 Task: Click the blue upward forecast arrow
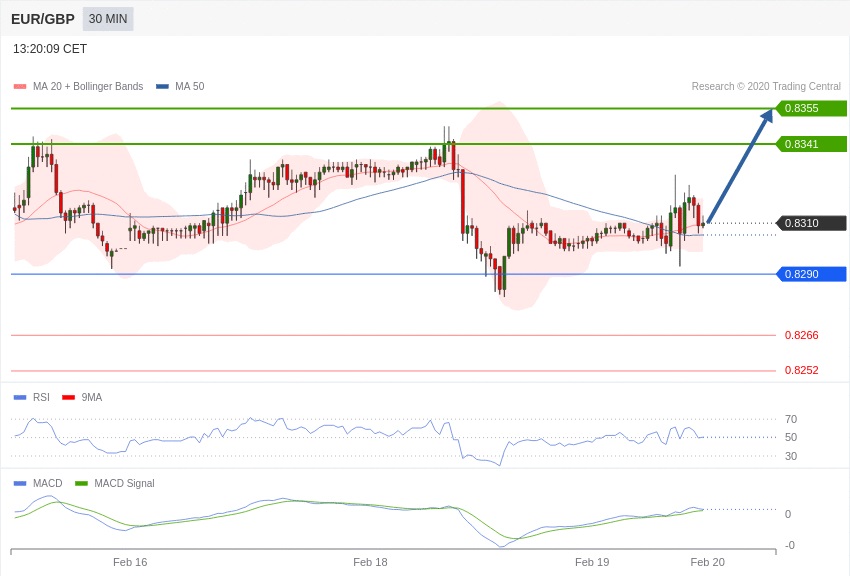click(x=740, y=165)
